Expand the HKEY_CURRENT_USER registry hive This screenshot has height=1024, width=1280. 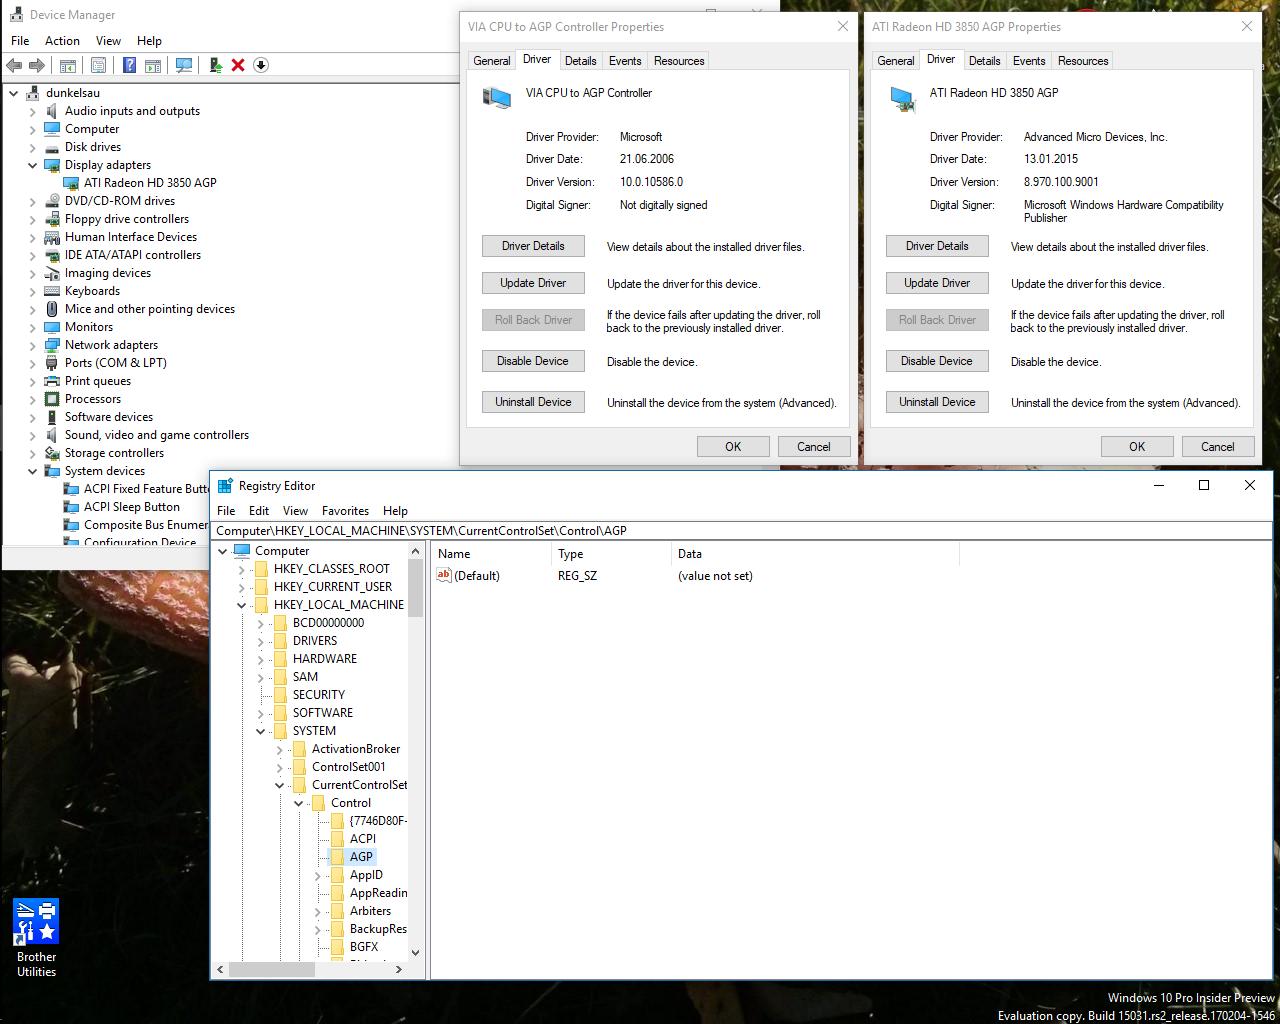(241, 587)
